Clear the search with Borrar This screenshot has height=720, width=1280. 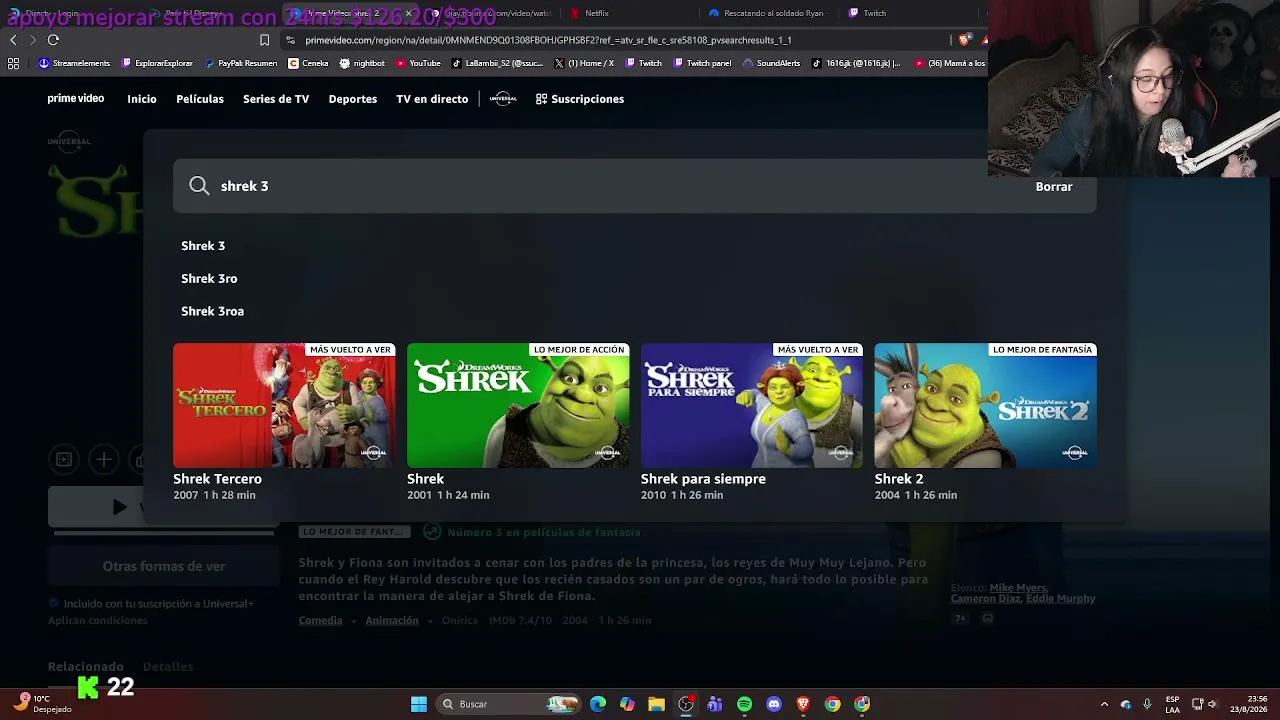click(1054, 187)
